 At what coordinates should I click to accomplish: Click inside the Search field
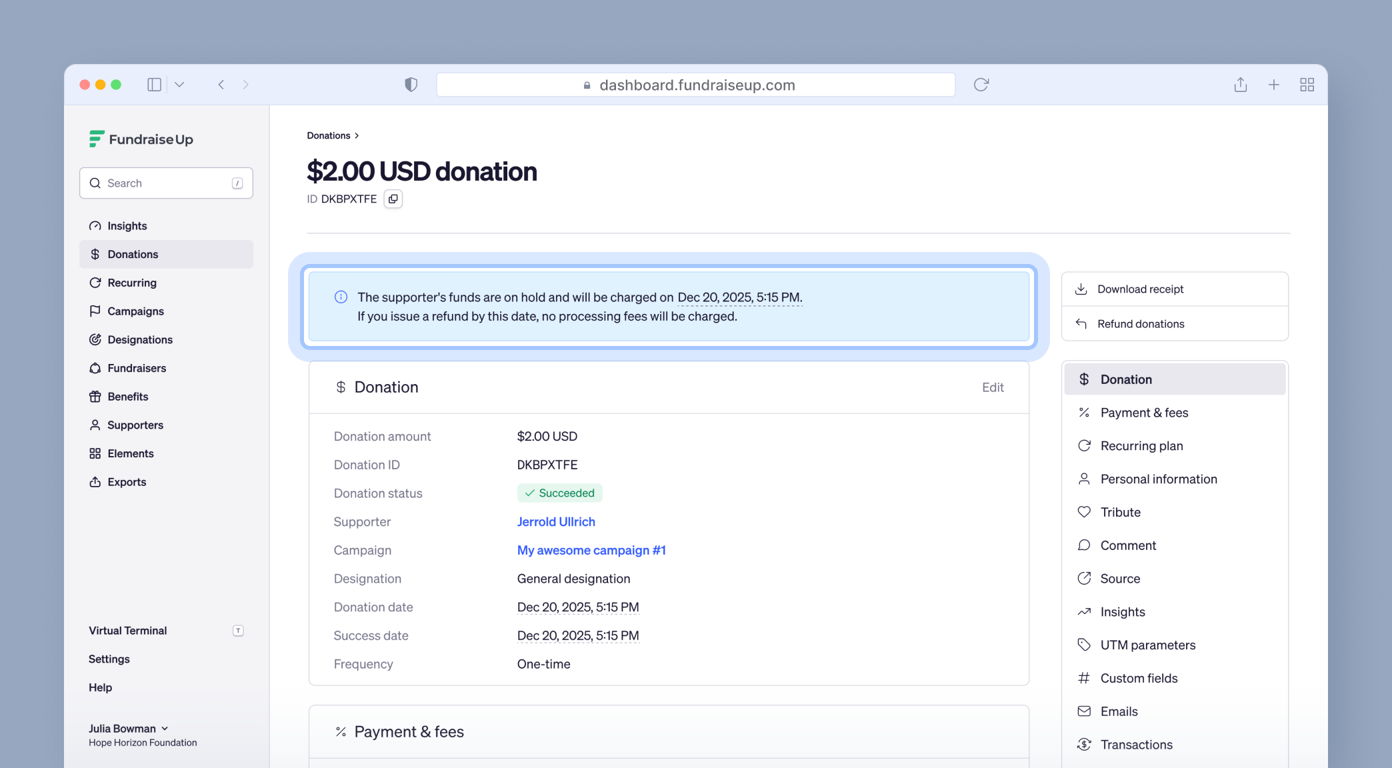click(165, 183)
